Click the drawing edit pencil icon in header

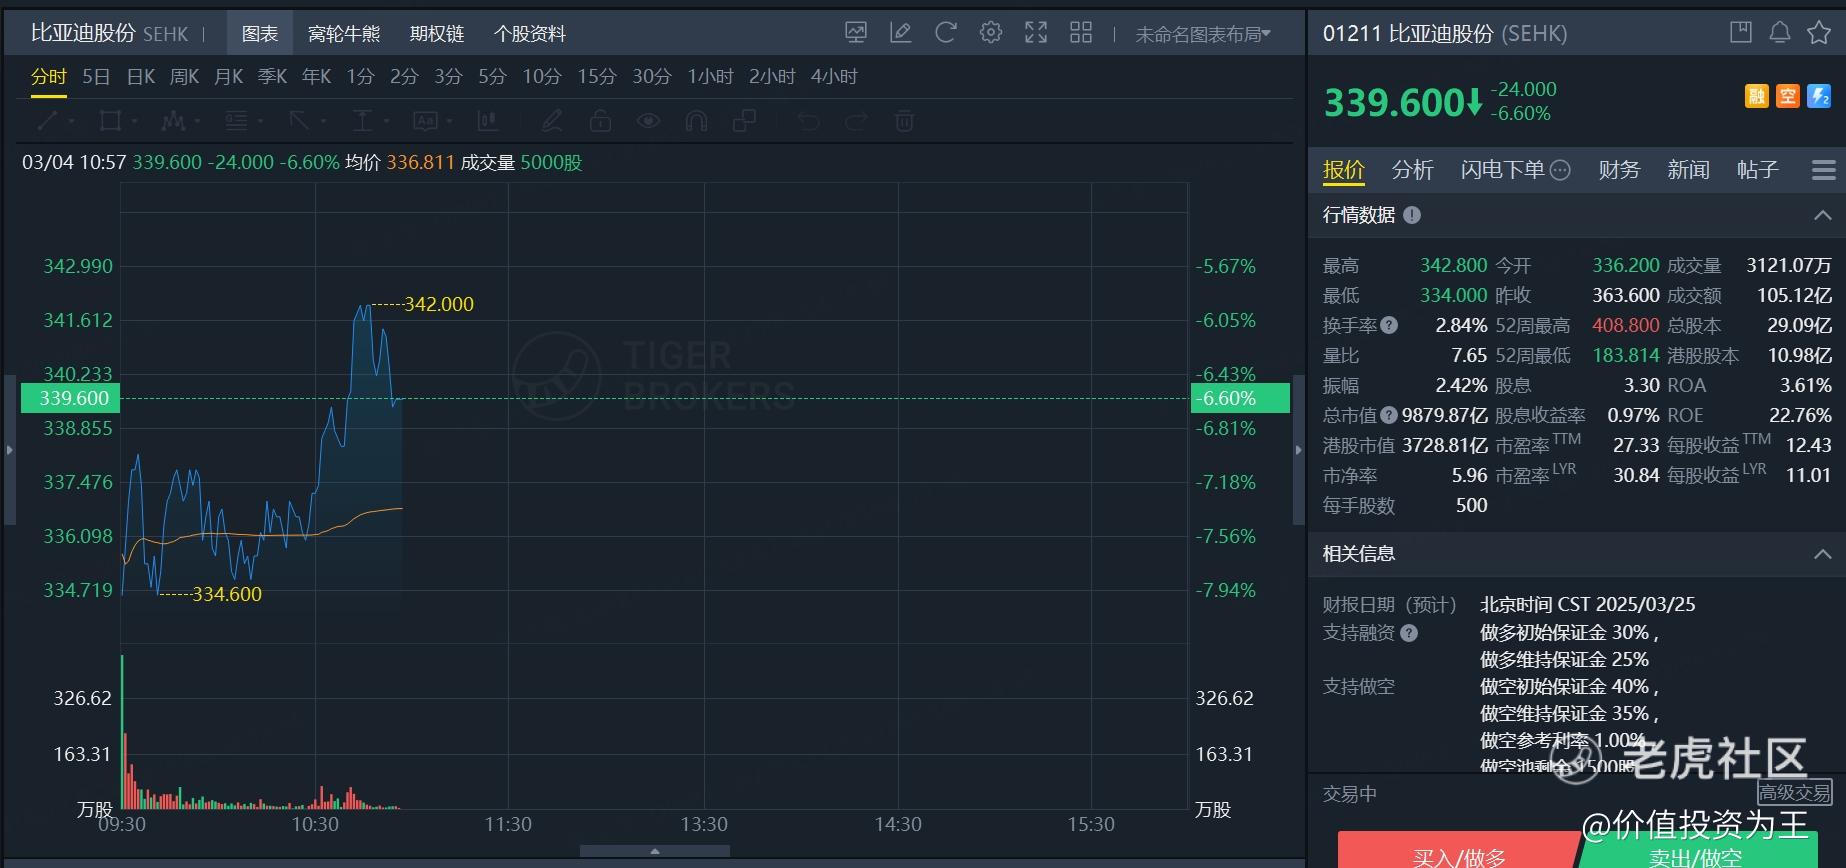(901, 33)
